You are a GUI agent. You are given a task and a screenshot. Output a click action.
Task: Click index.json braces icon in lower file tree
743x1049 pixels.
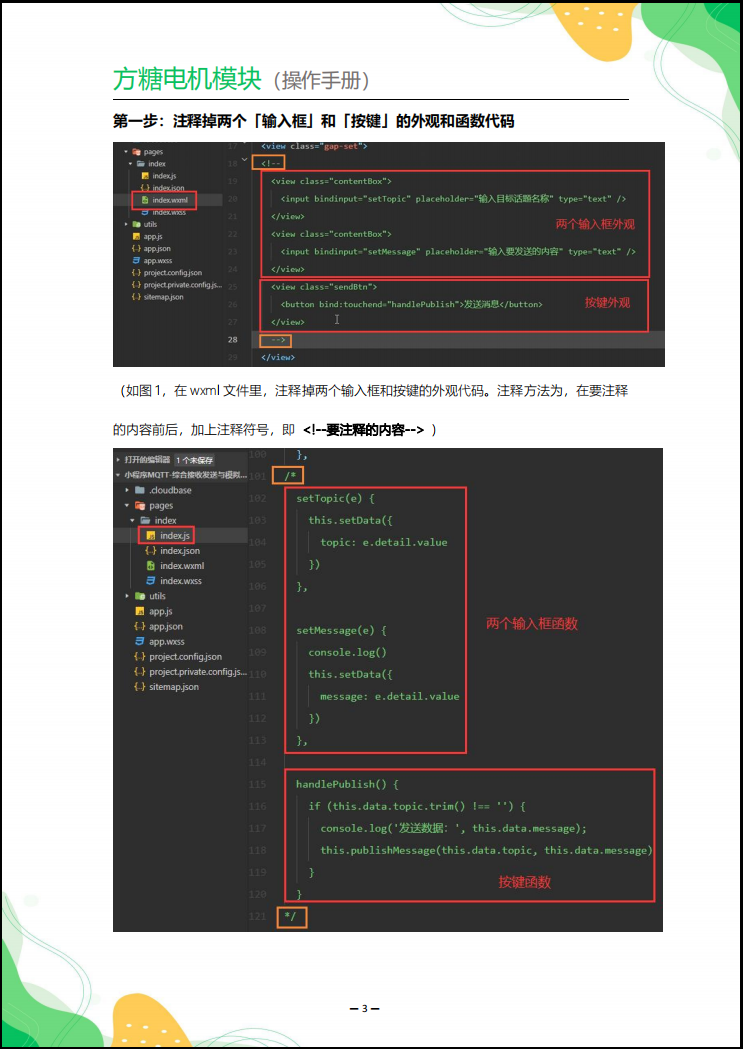(x=151, y=551)
